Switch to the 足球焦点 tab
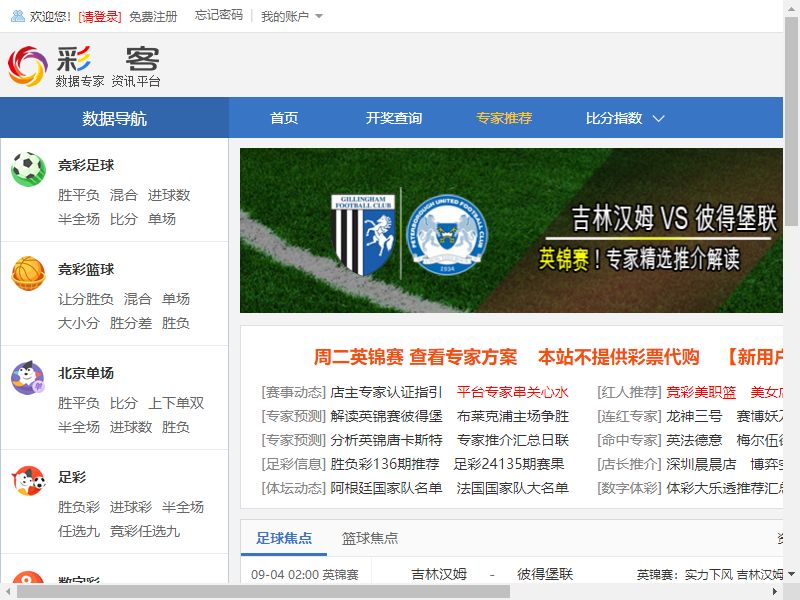The height and width of the screenshot is (600, 800). point(284,538)
